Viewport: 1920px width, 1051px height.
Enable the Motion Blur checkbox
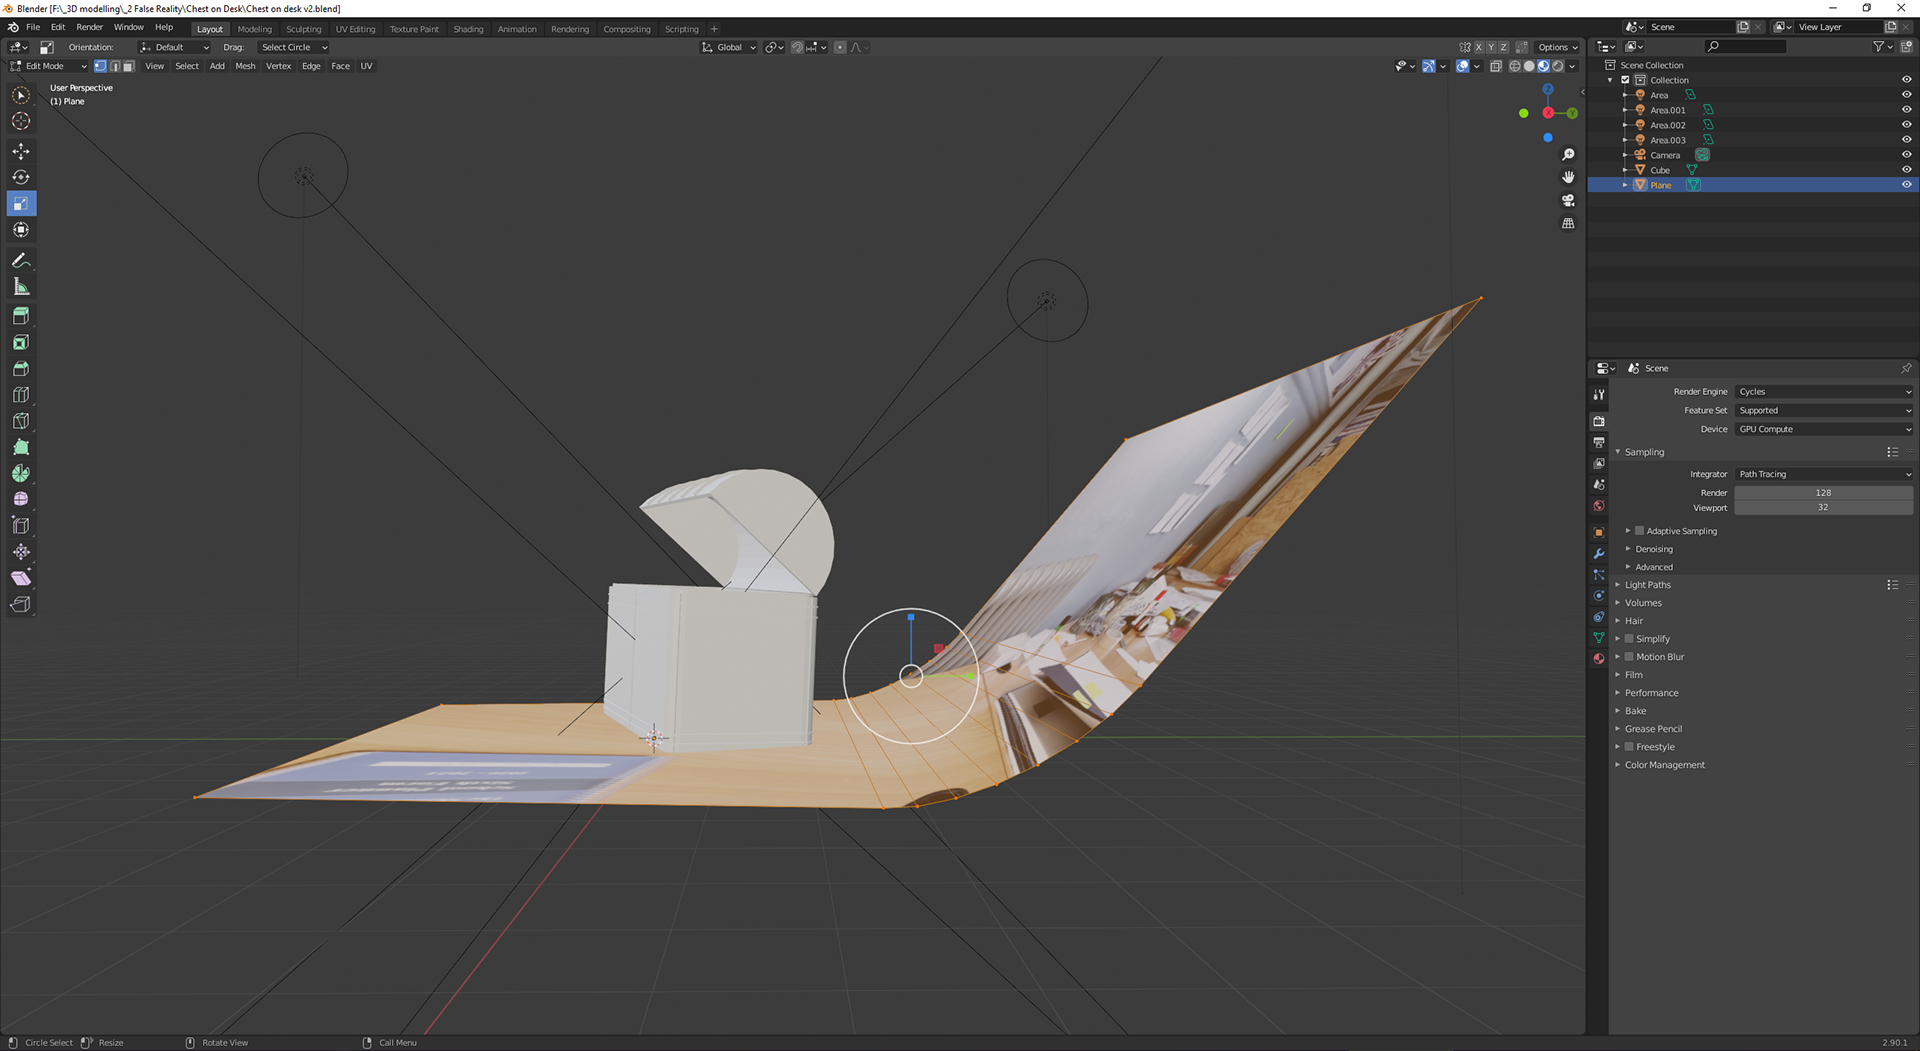1629,657
